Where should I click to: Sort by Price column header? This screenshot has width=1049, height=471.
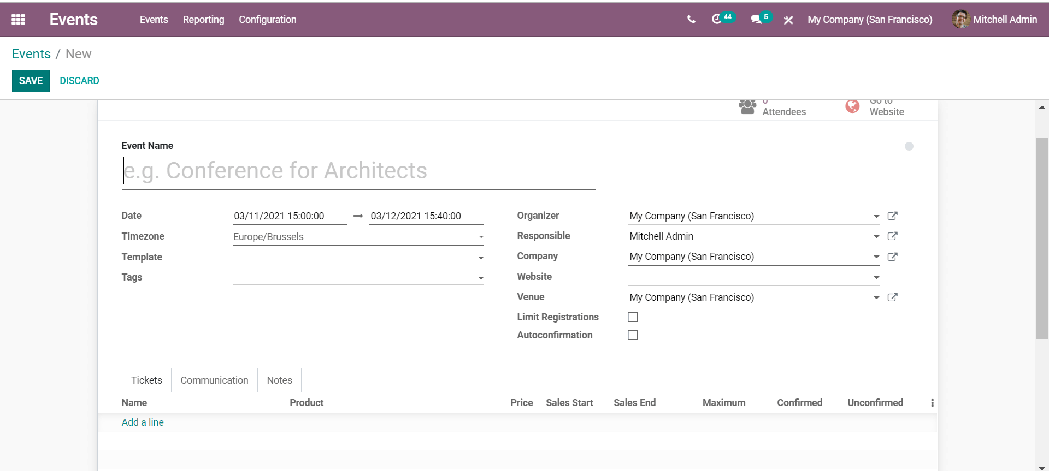[x=522, y=403]
